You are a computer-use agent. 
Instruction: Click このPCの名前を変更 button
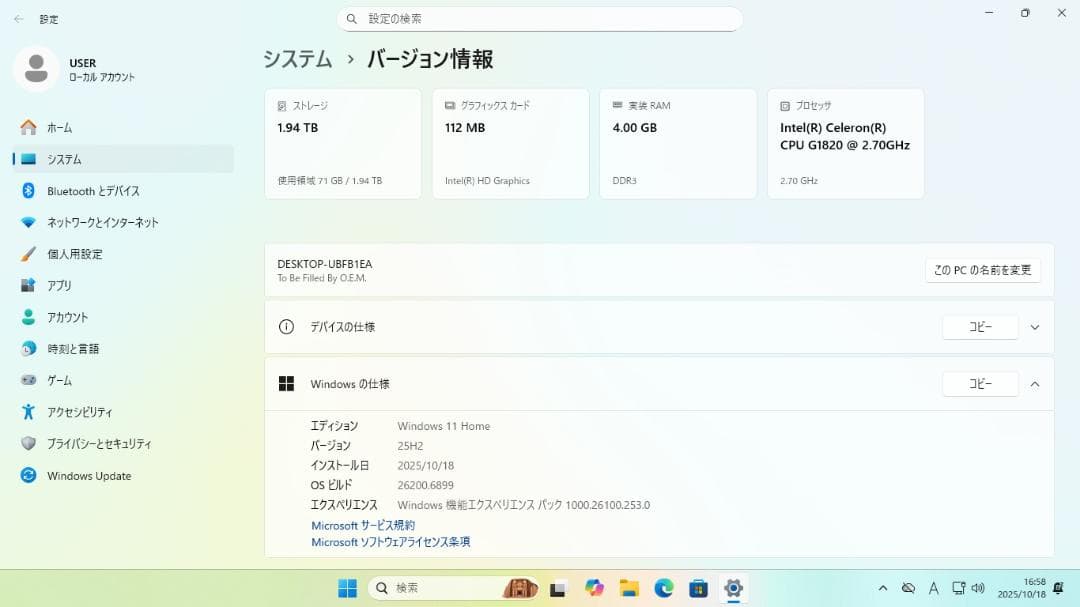point(983,270)
